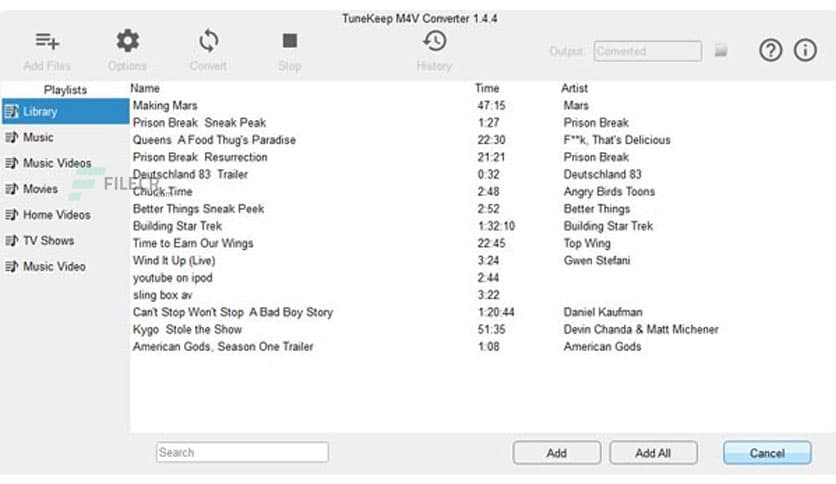Click the Add All button
This screenshot has height=484, width=836.
click(x=653, y=453)
